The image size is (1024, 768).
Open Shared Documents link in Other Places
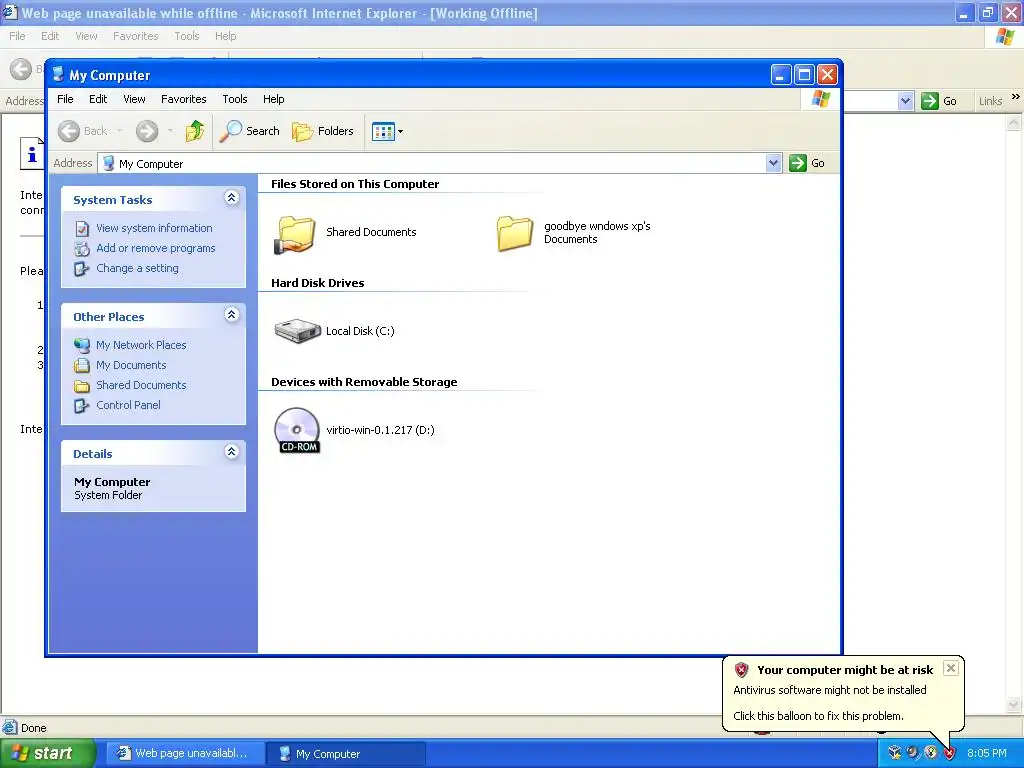tap(141, 385)
